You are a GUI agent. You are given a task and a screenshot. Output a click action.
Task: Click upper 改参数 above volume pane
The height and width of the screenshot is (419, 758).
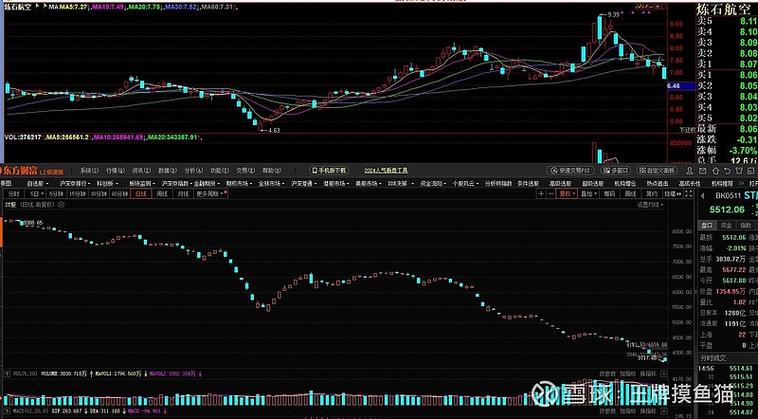point(608,374)
